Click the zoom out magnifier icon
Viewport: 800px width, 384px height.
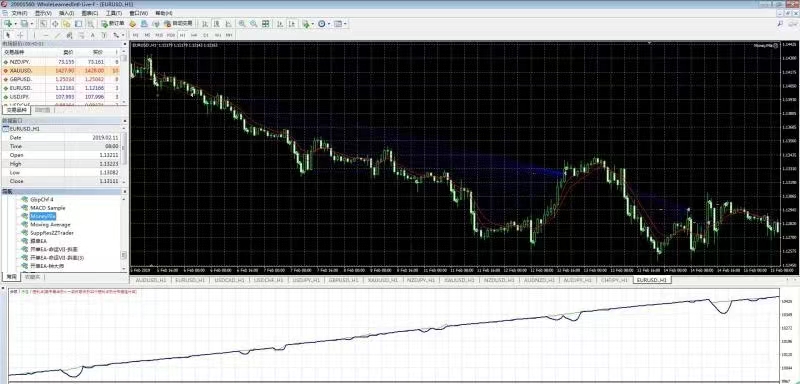pyautogui.click(x=254, y=23)
